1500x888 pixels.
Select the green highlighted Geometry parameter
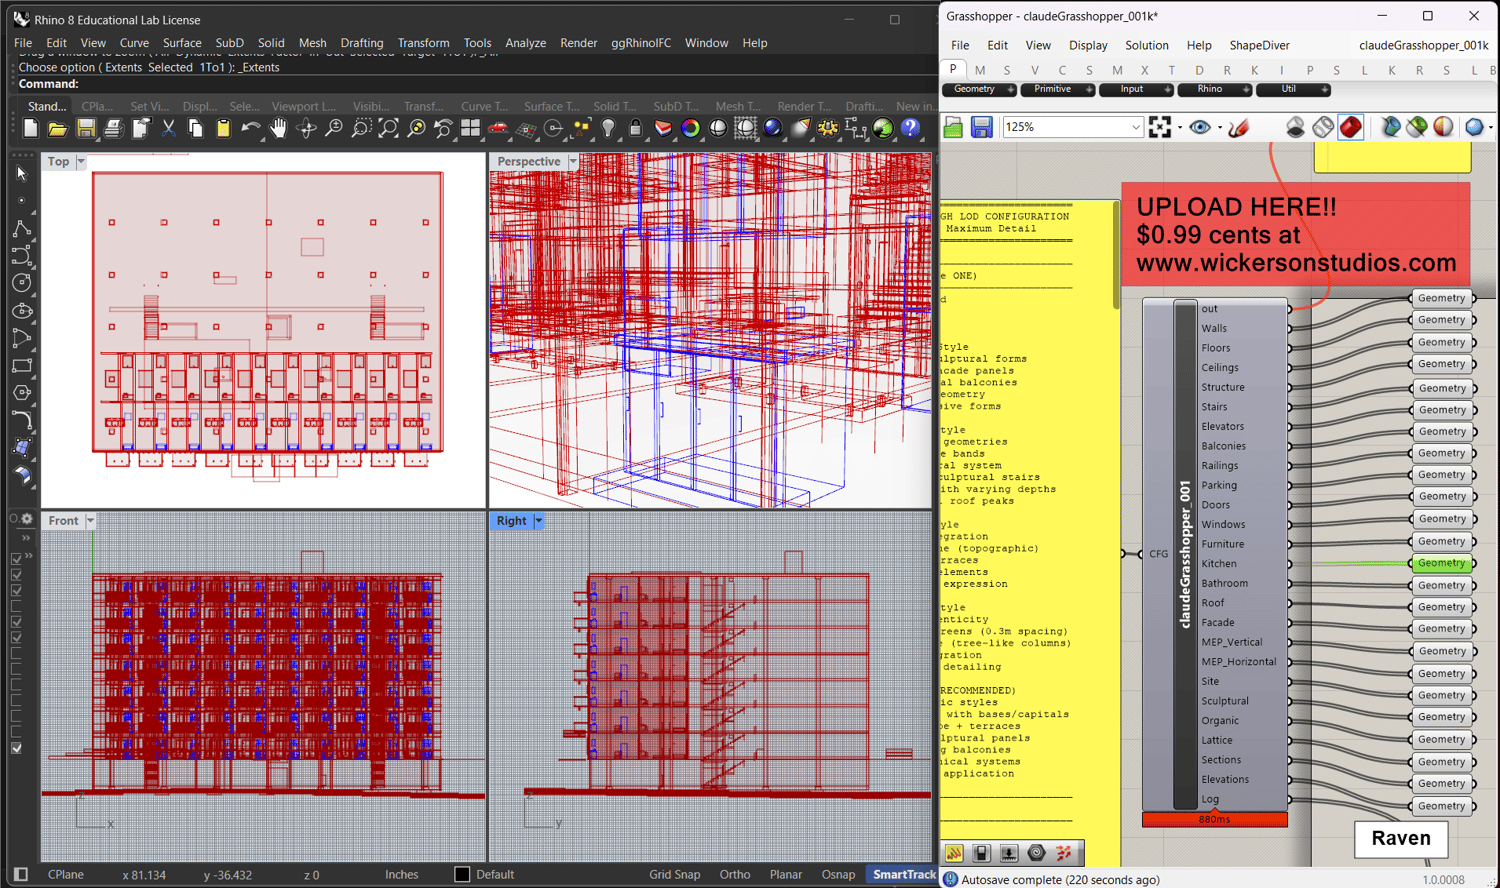(x=1441, y=563)
